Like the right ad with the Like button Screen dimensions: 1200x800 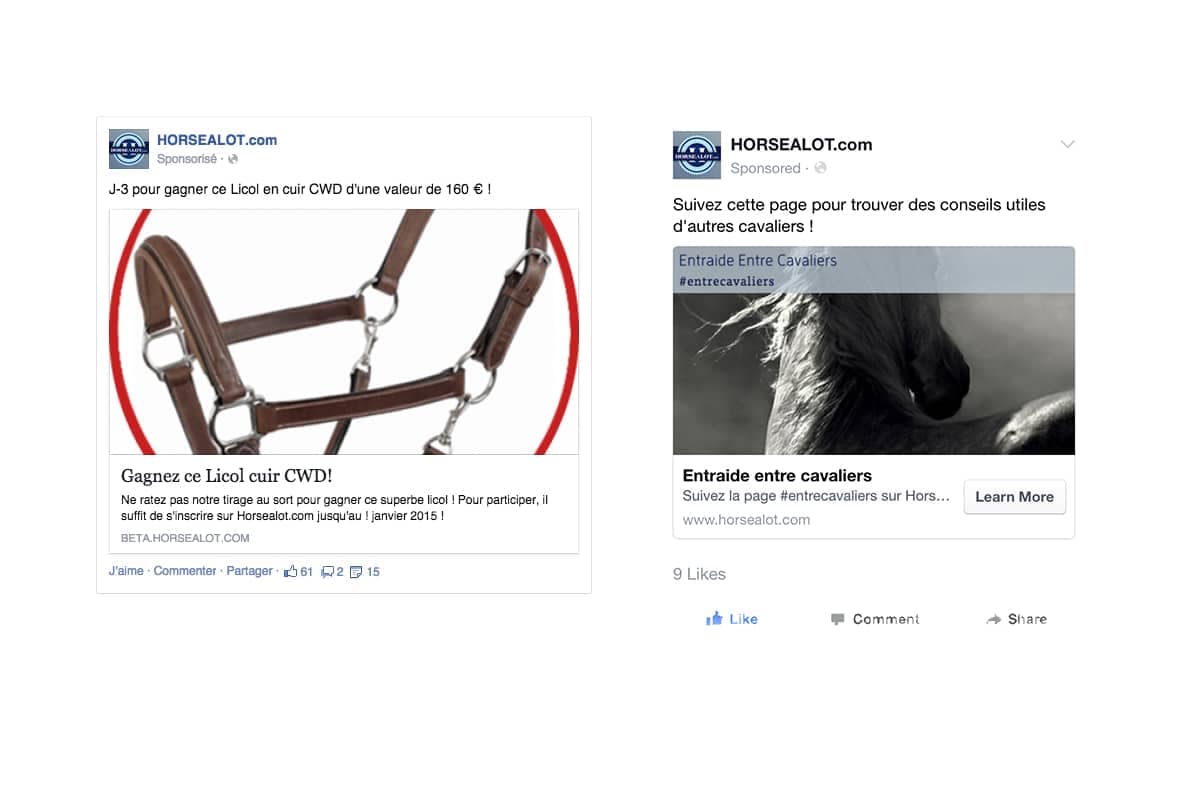click(x=732, y=619)
